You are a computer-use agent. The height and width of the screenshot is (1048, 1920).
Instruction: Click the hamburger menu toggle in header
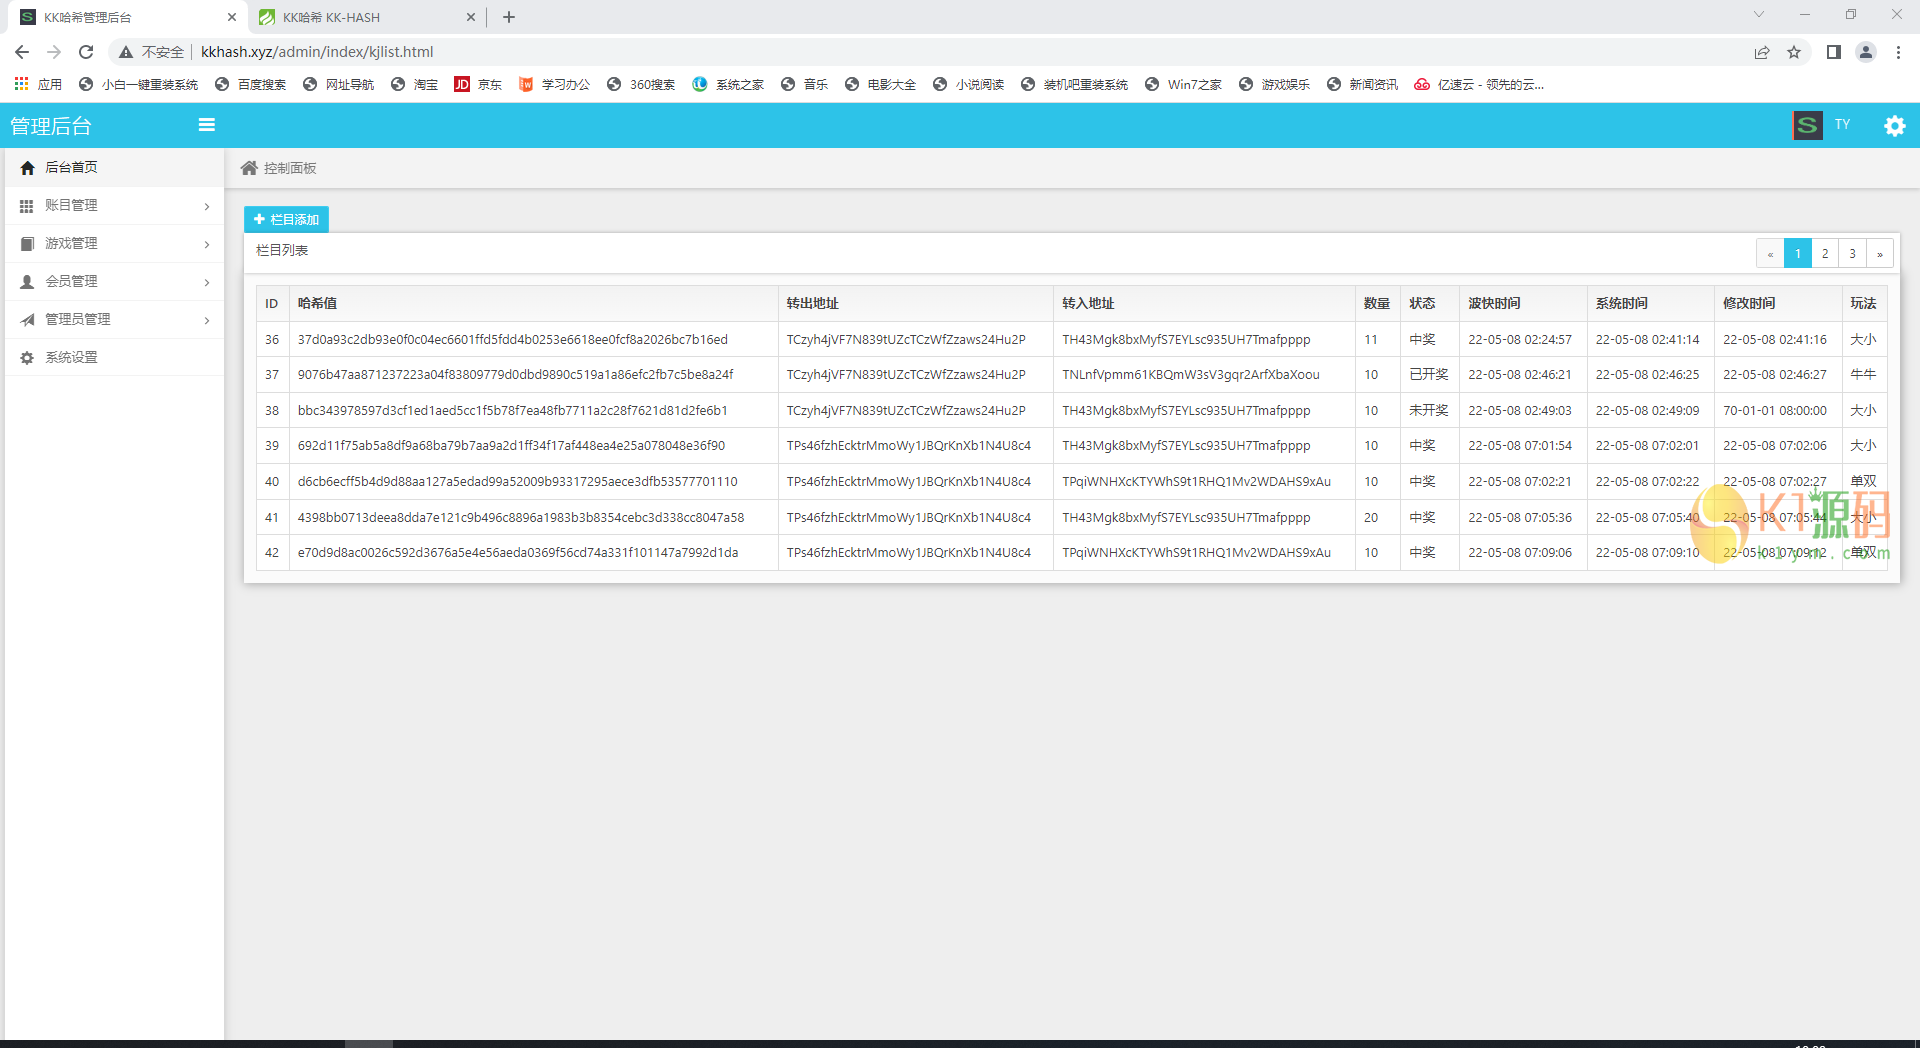207,125
